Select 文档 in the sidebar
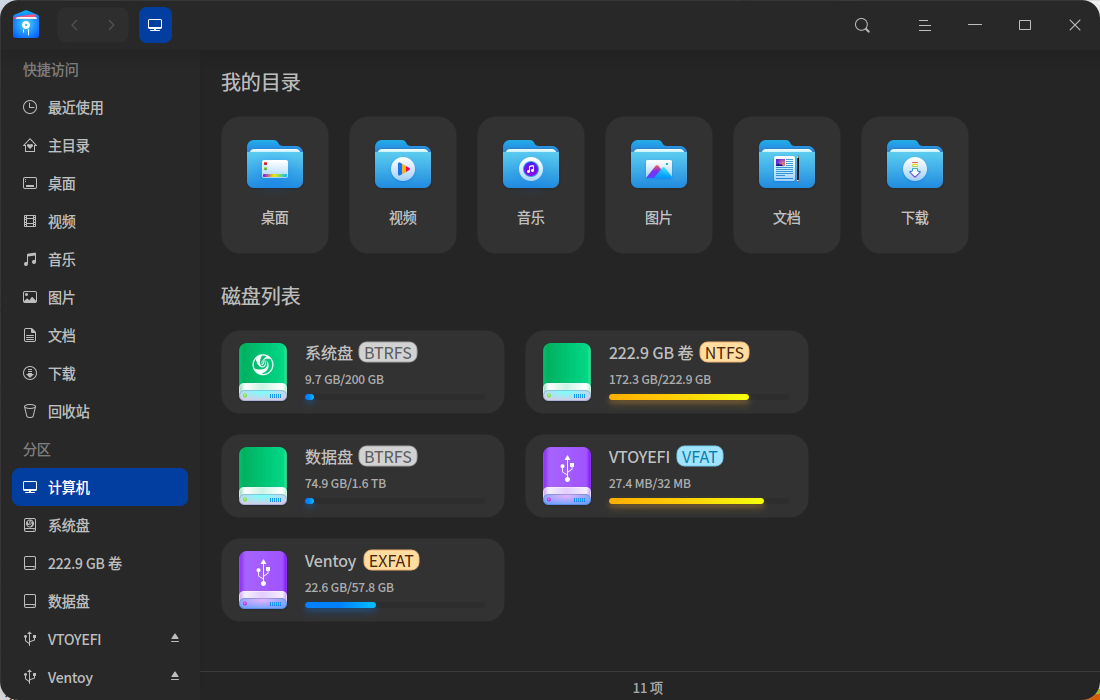Image resolution: width=1100 pixels, height=700 pixels. [x=100, y=335]
